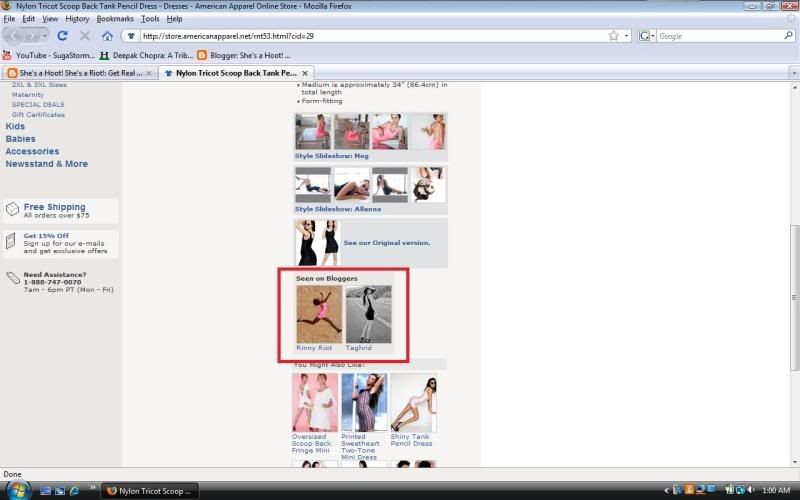The image size is (800, 500).
Task: Click the Reload page icon
Action: click(62, 36)
